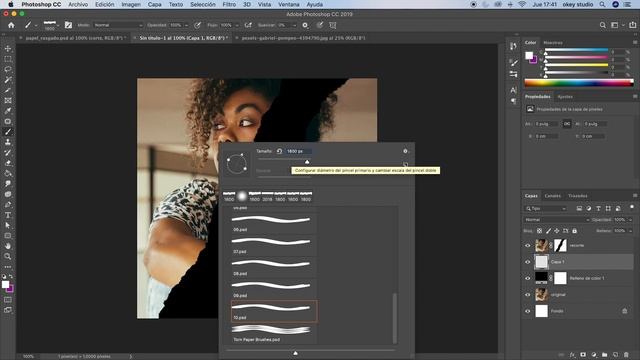Delete layer trash icon
Screen dimensions: 640x360
[626, 355]
